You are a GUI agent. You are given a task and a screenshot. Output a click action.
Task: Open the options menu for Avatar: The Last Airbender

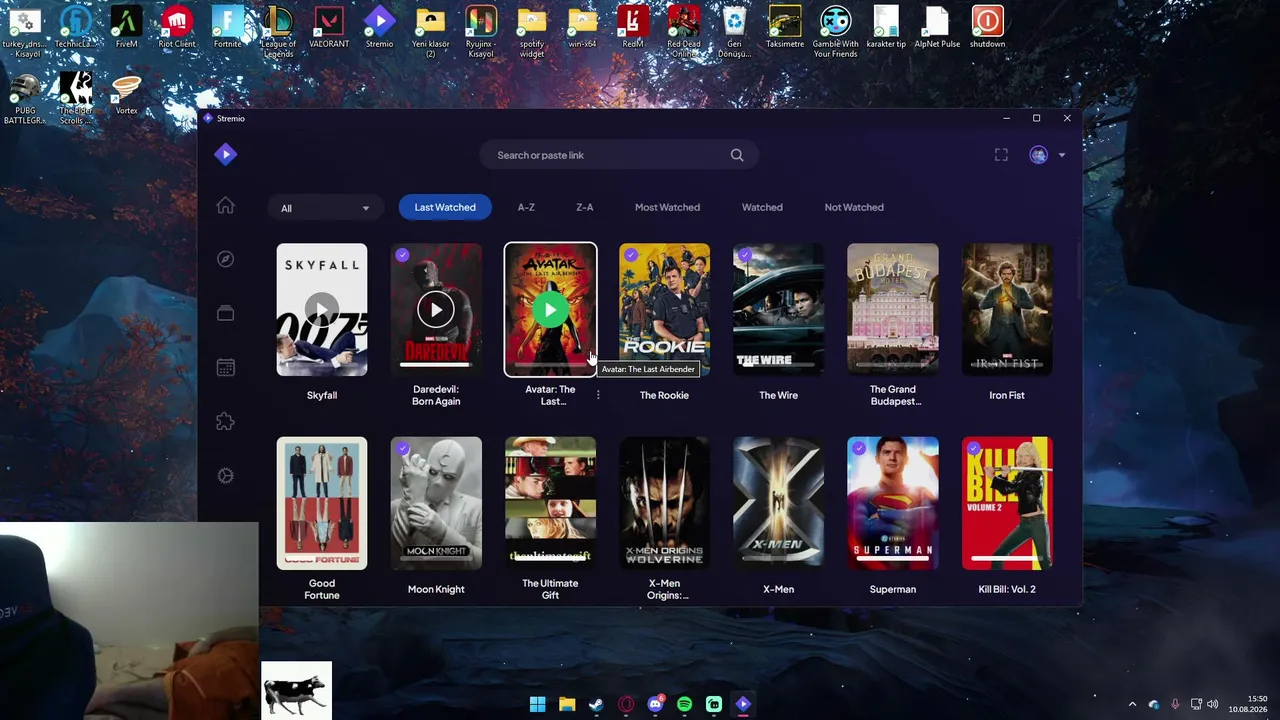598,395
